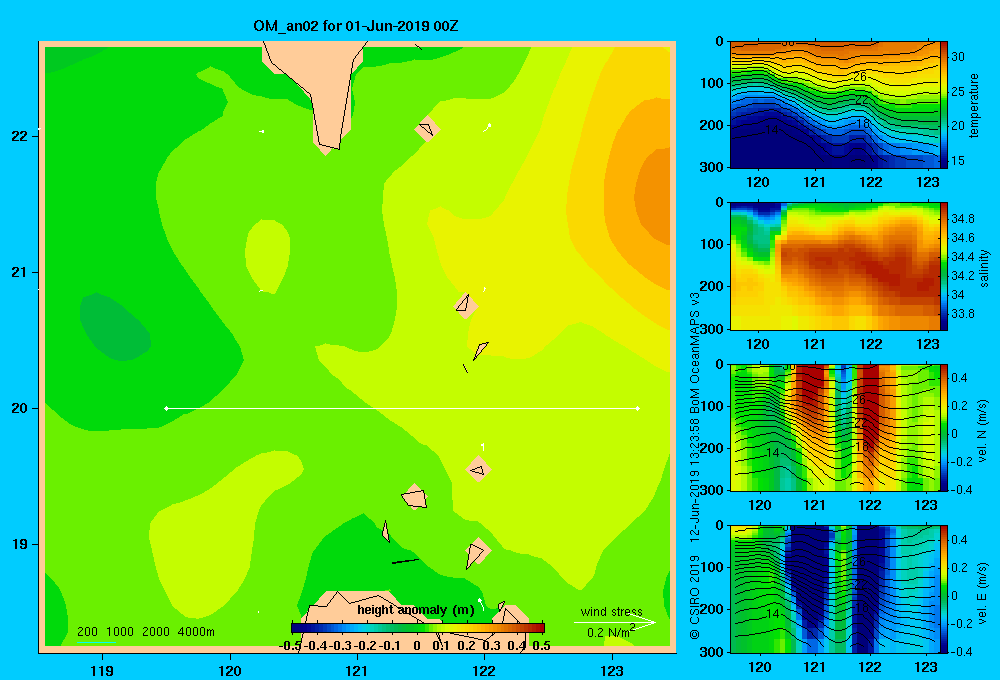
Task: Click the temperature color bar
Action: click(944, 105)
